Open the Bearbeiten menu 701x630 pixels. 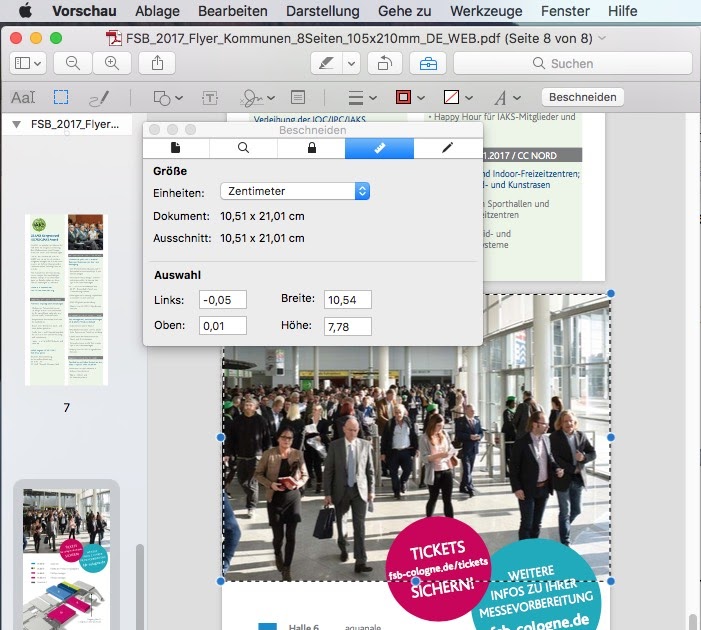[233, 11]
